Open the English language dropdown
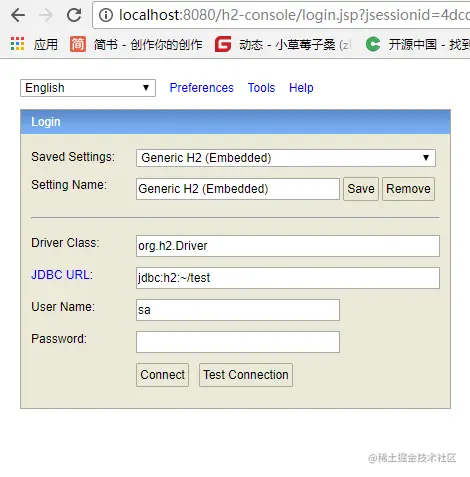This screenshot has width=470, height=477. (88, 88)
